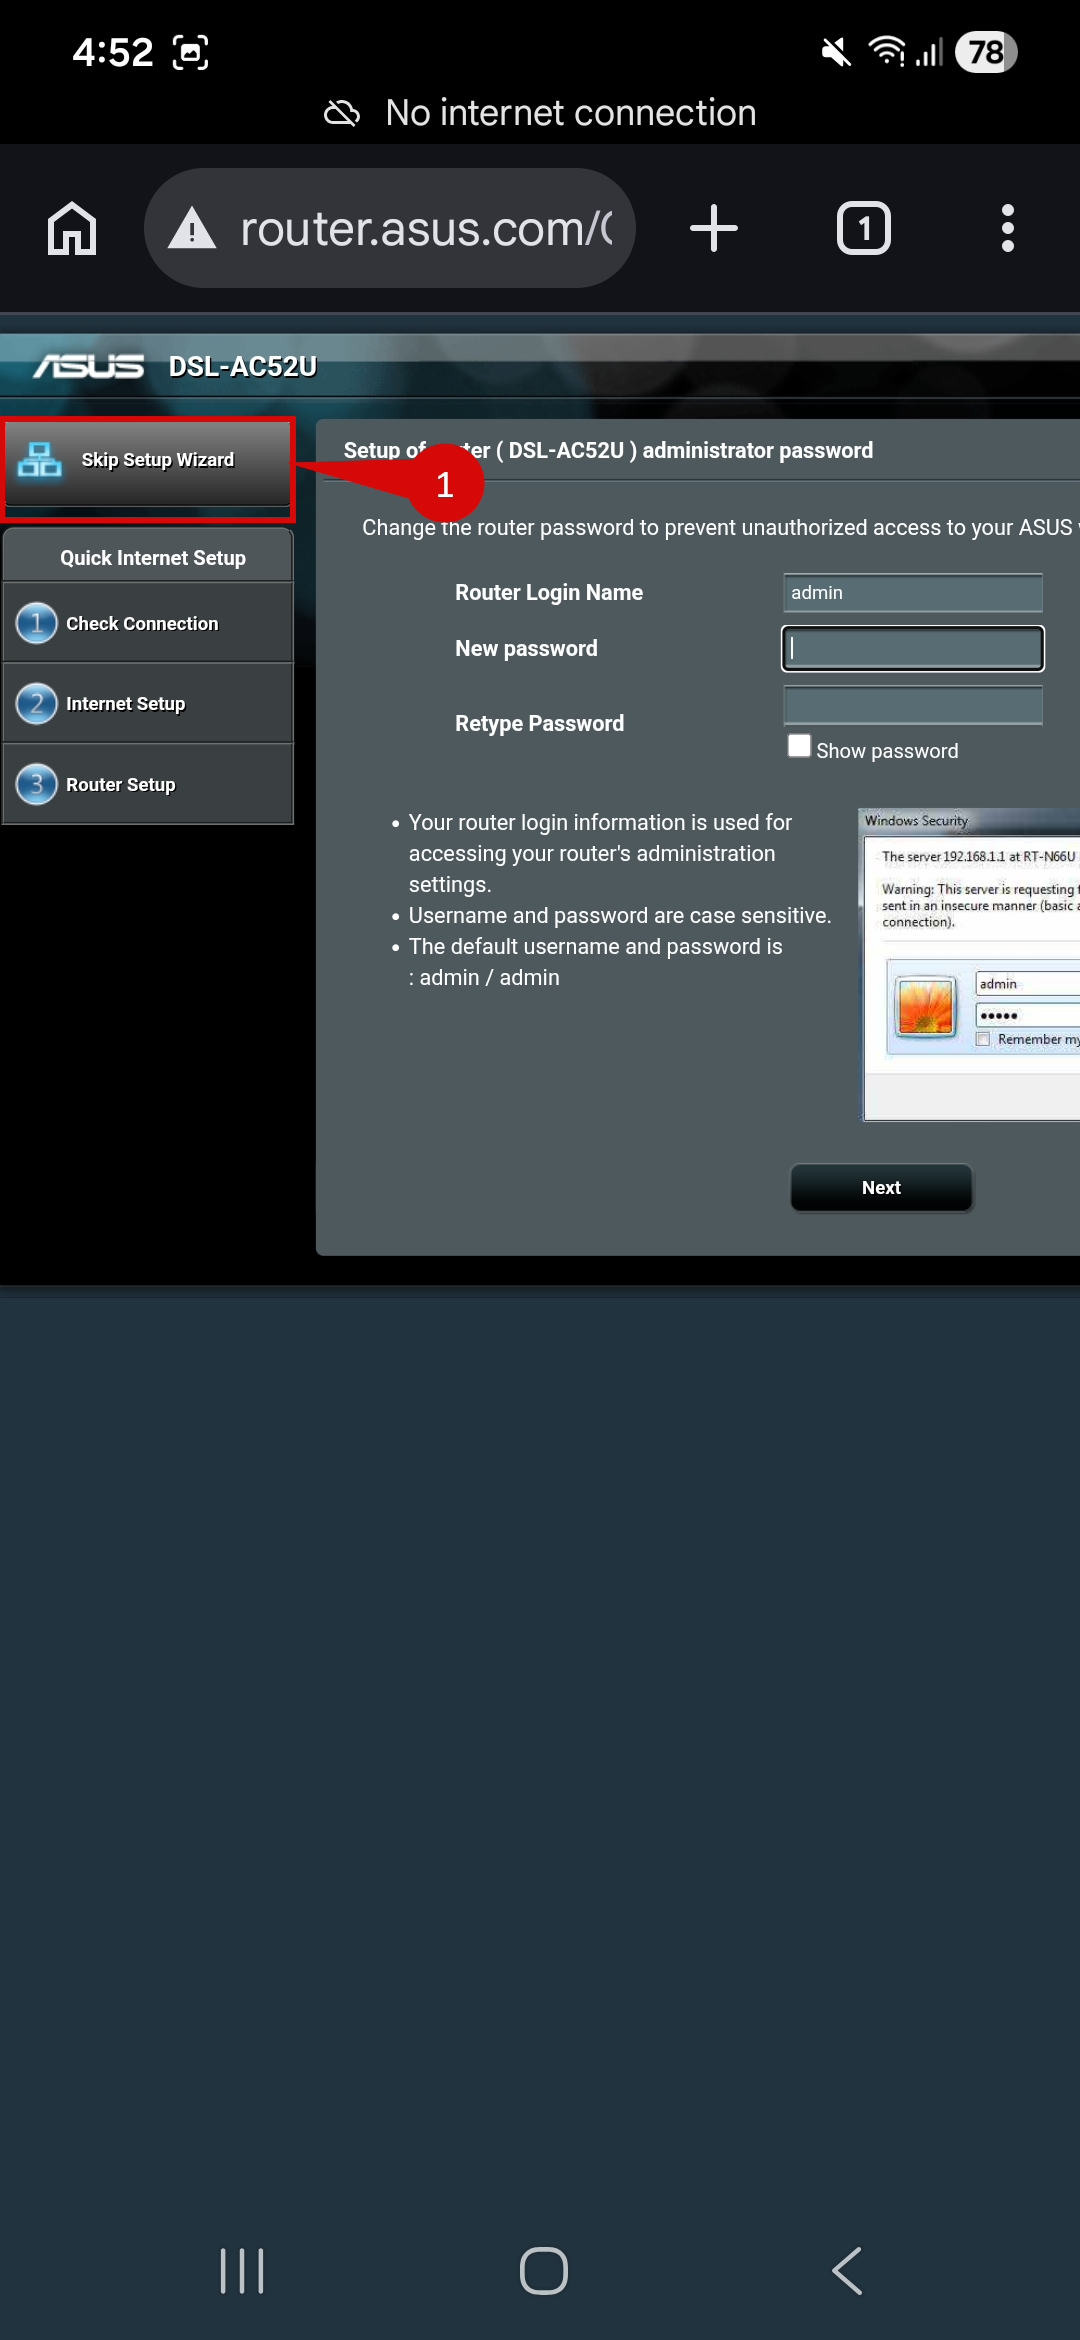Viewport: 1080px width, 2340px height.
Task: Tap the Android back navigation button
Action: 847,2270
